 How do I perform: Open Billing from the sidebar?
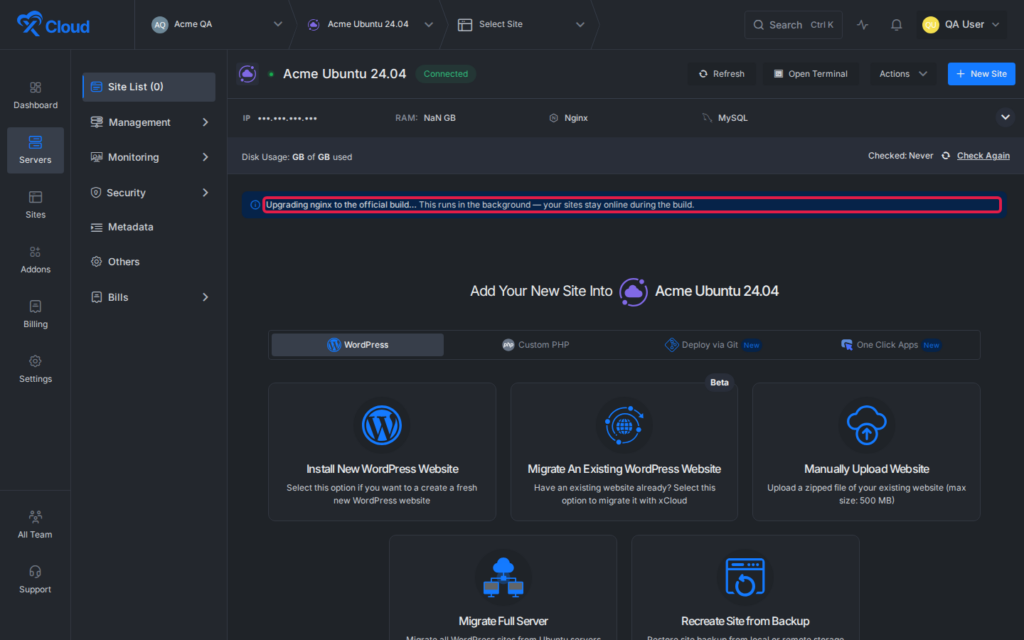tap(35, 314)
